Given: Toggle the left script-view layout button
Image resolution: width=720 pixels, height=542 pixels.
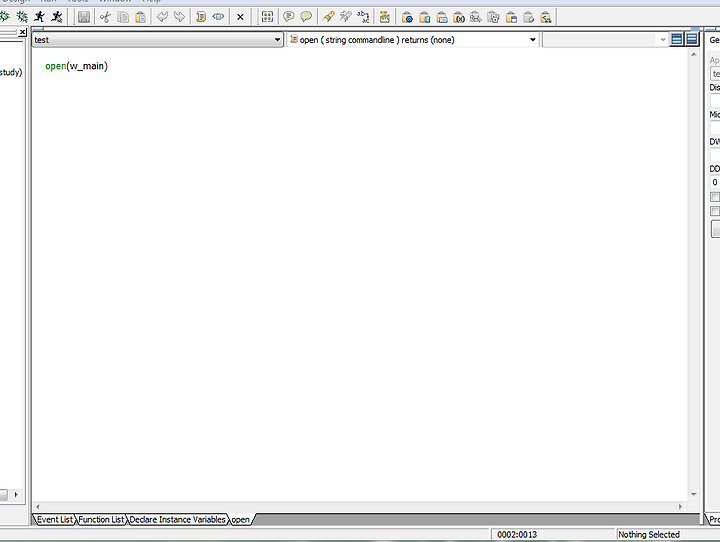Looking at the screenshot, I should pyautogui.click(x=676, y=40).
